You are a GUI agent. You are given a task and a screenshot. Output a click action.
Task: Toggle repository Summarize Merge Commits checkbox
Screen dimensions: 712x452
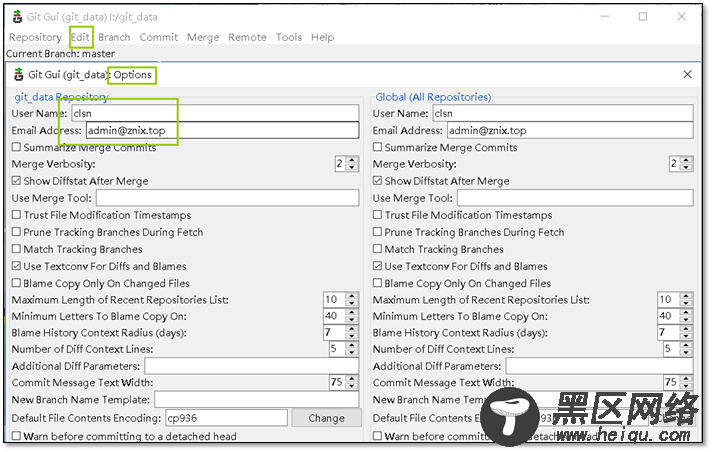click(x=16, y=147)
